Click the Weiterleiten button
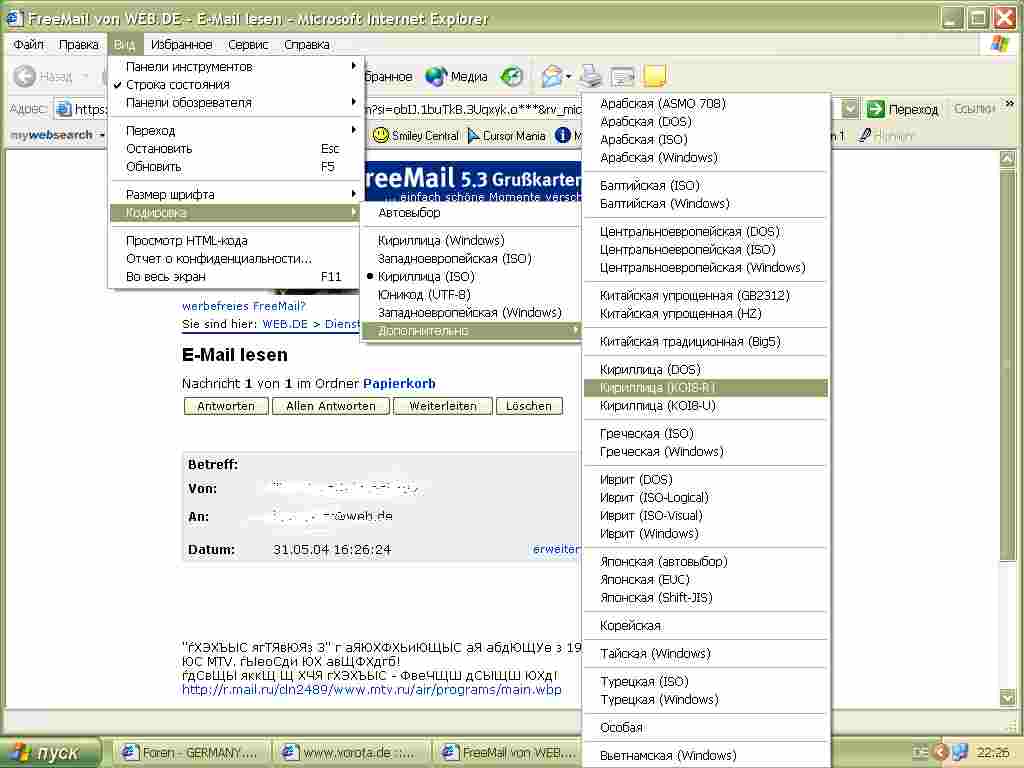 coord(443,406)
